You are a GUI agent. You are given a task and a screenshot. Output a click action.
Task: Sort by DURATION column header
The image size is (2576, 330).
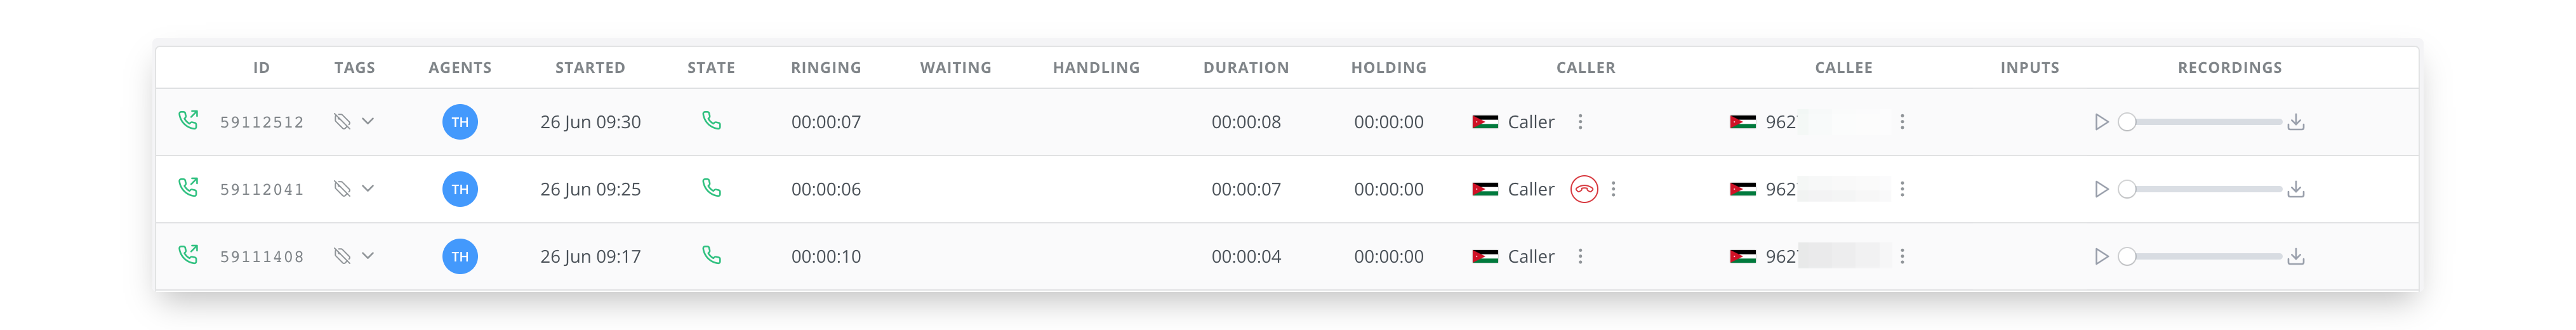pyautogui.click(x=1246, y=68)
